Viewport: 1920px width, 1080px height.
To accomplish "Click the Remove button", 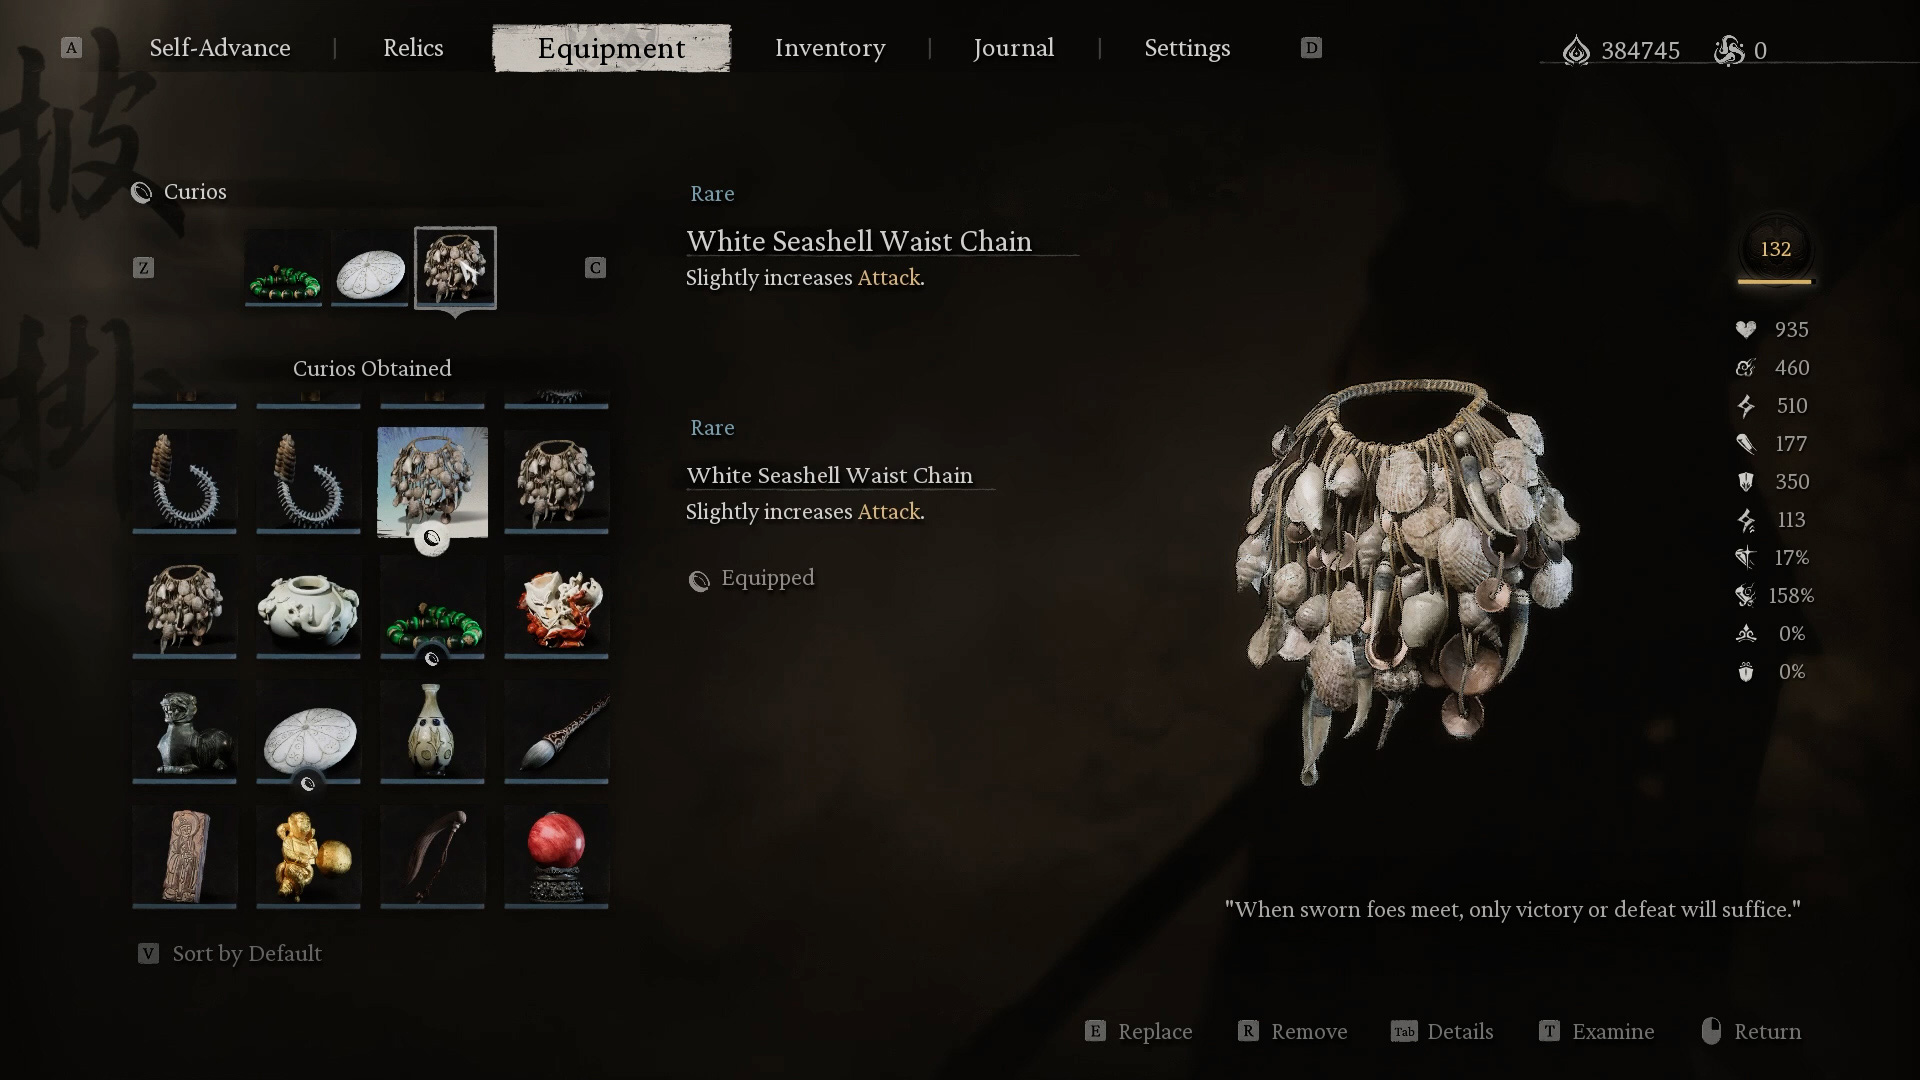I will (1293, 1031).
